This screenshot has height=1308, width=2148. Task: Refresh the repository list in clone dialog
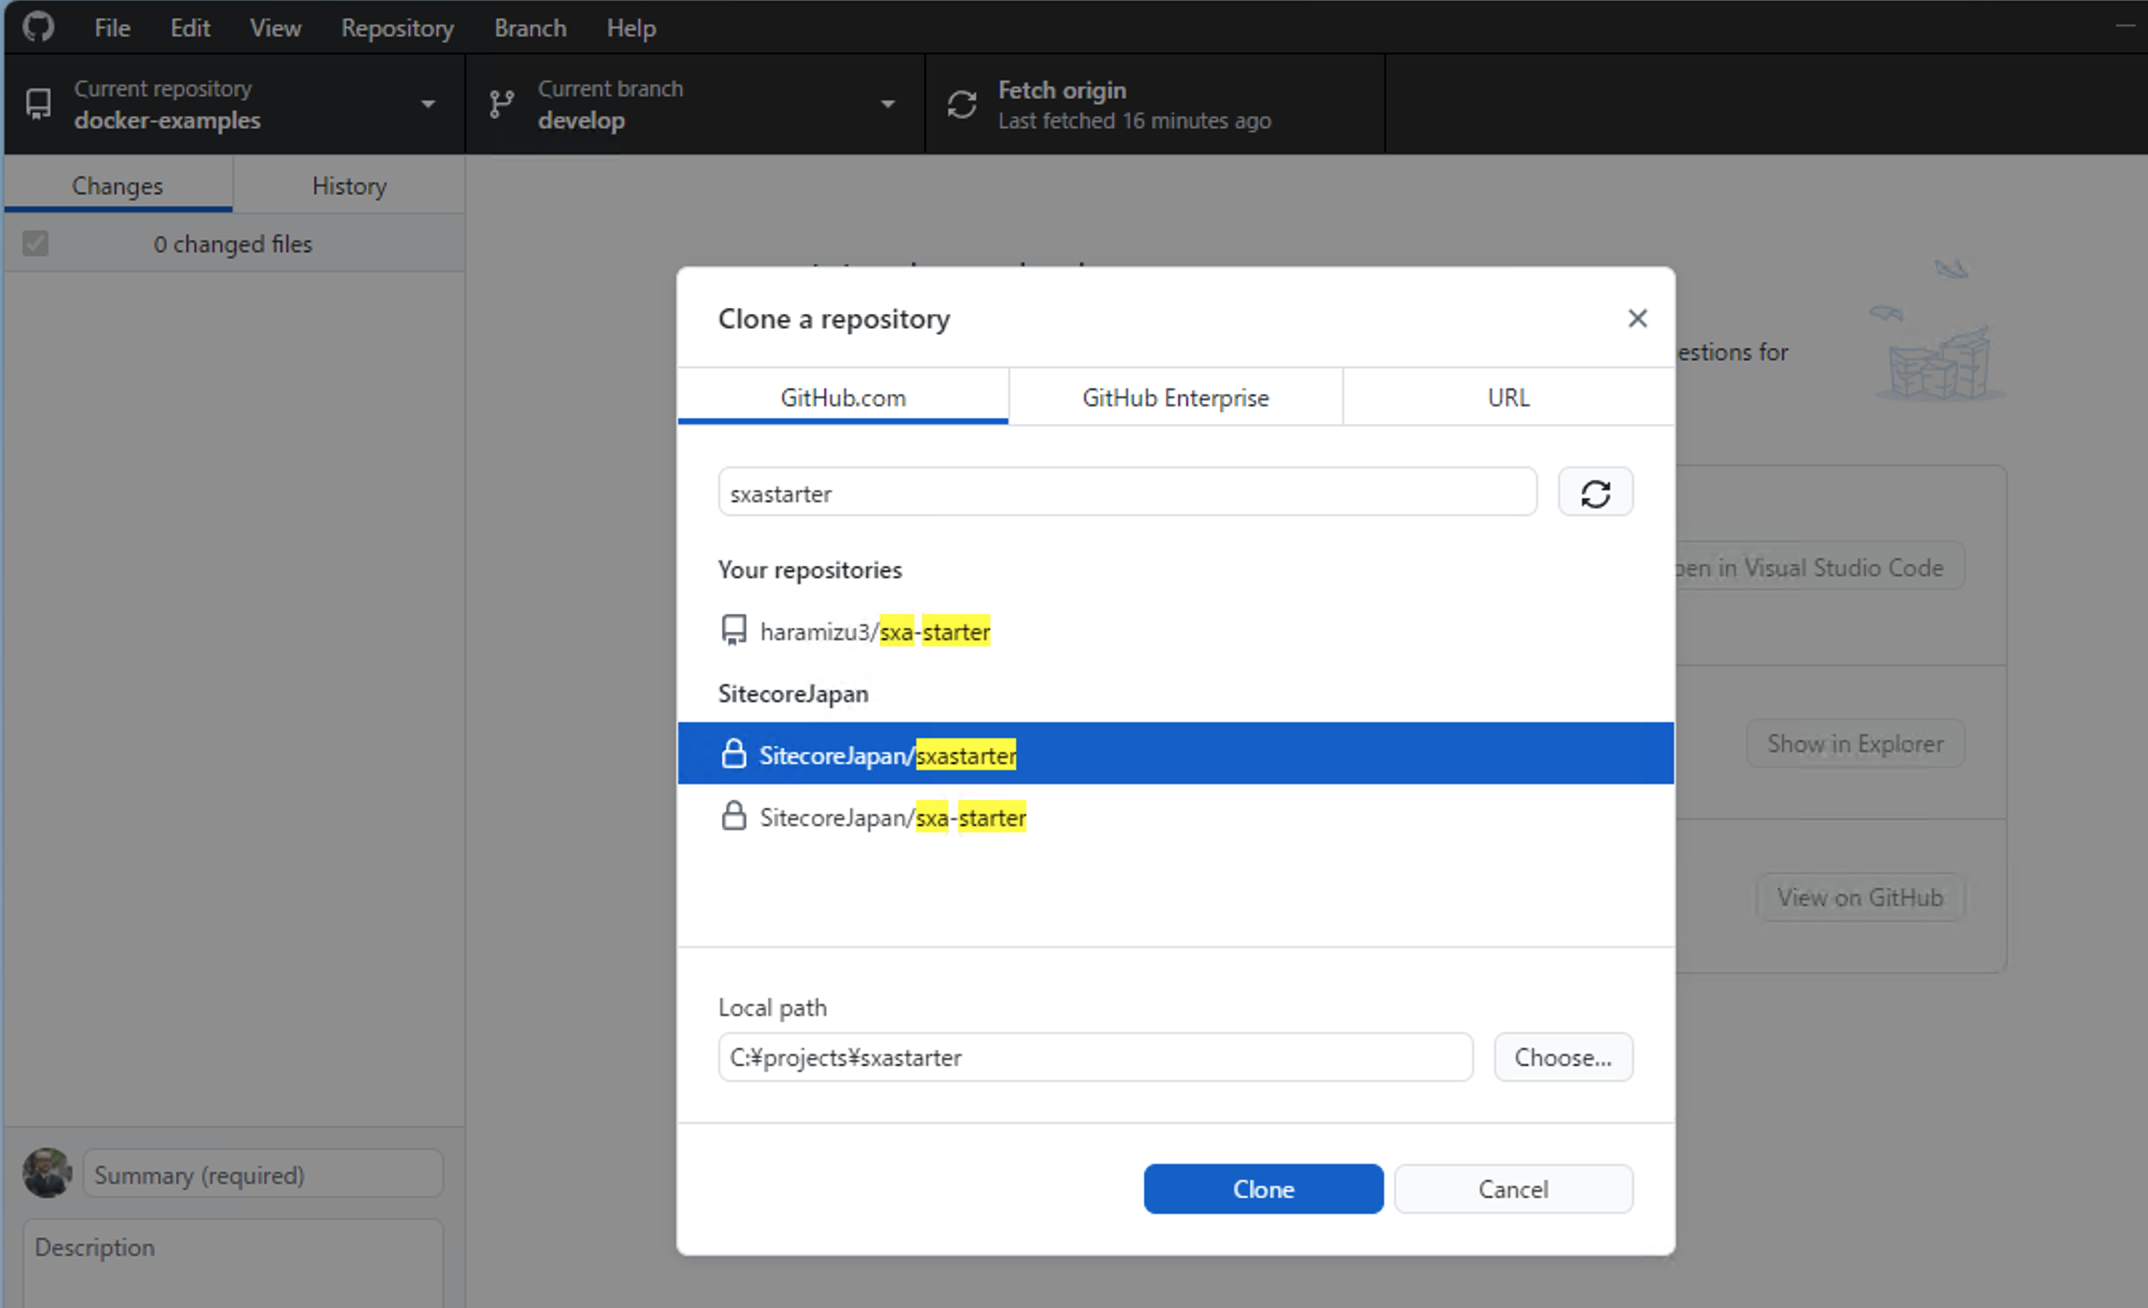pyautogui.click(x=1595, y=492)
